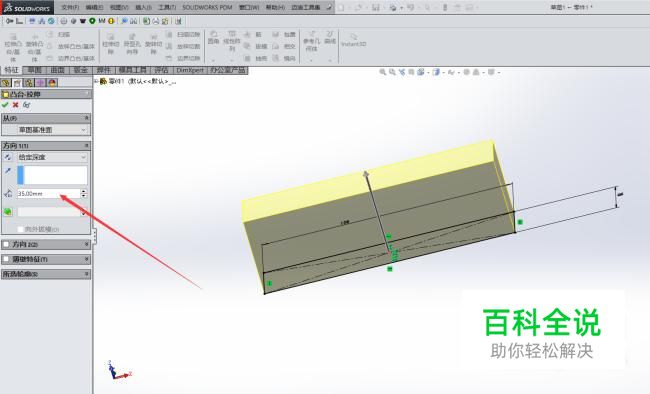The height and width of the screenshot is (394, 650).
Task: Collapse the From section
Action: coord(87,118)
